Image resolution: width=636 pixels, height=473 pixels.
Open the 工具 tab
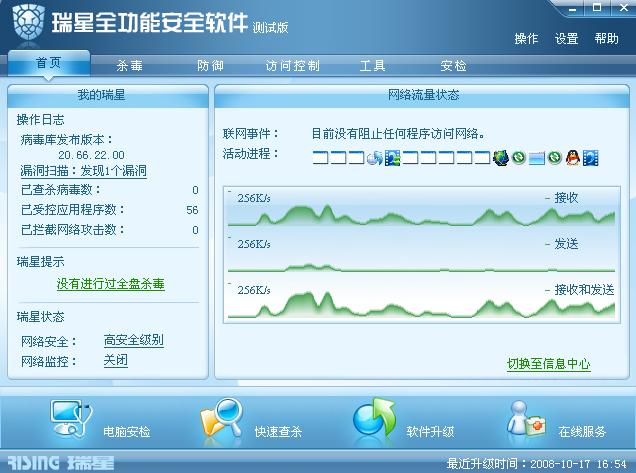coord(372,65)
